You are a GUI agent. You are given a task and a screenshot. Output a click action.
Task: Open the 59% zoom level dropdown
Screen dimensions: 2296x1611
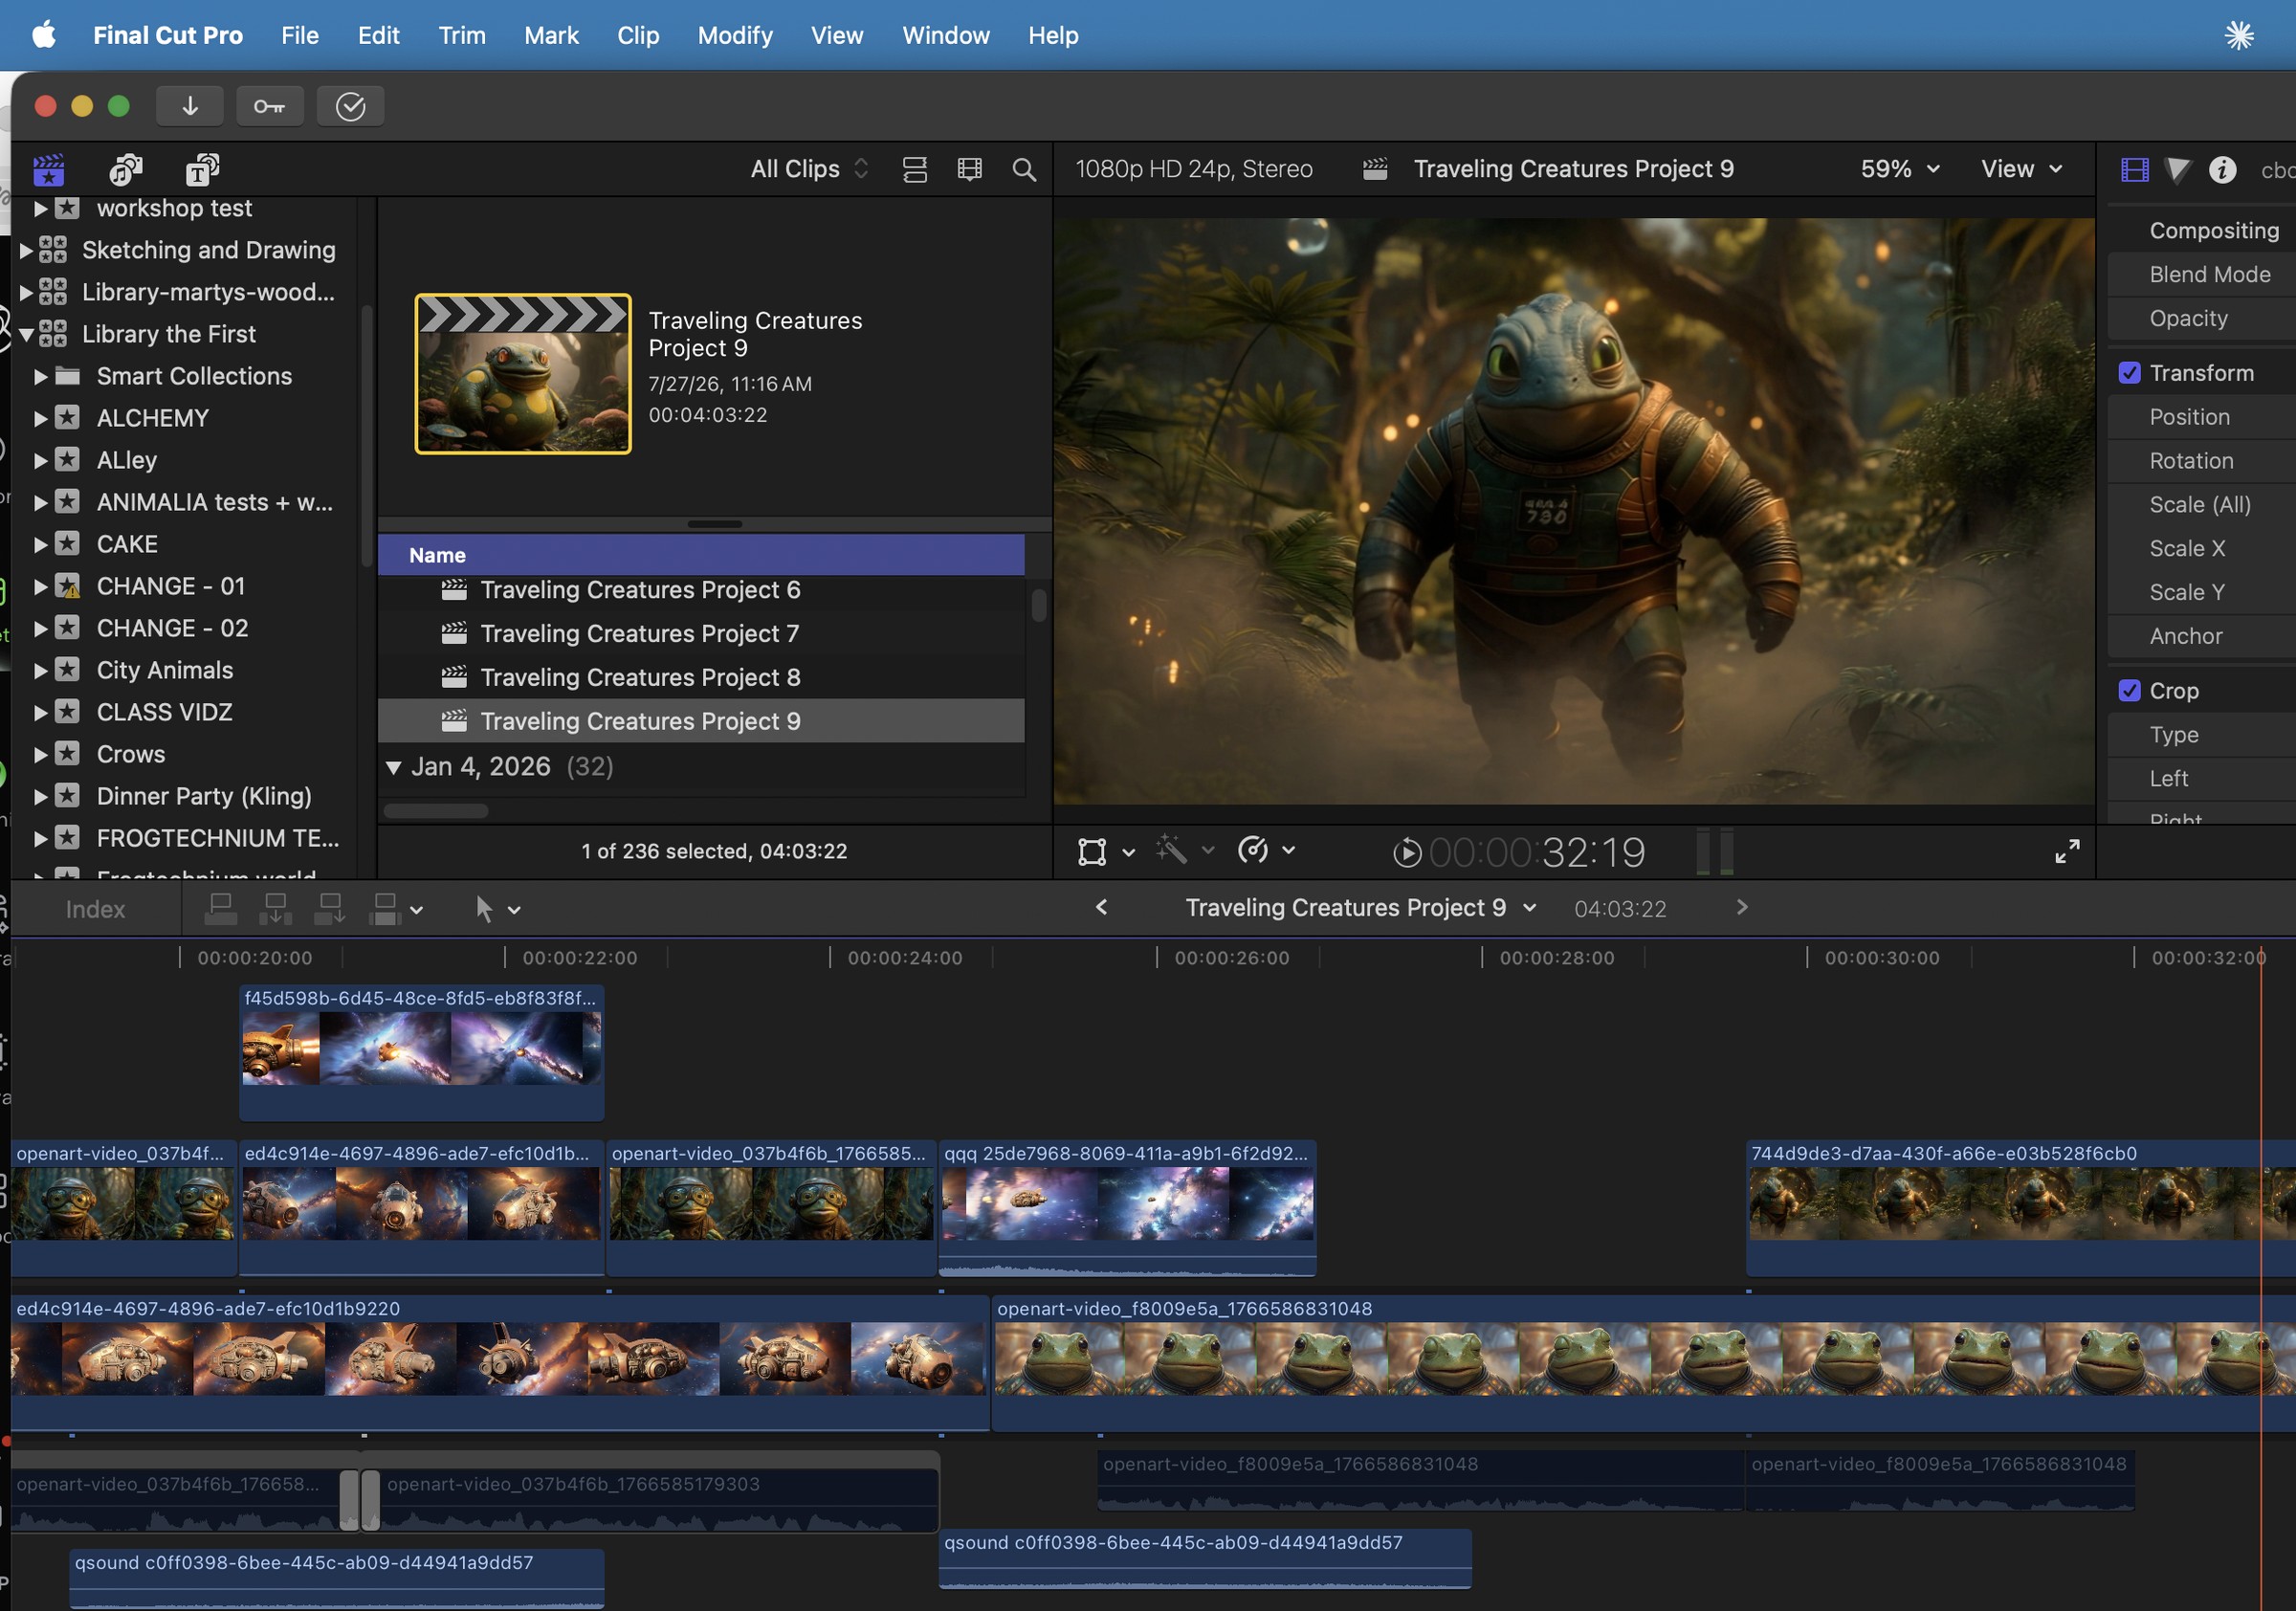1899,169
